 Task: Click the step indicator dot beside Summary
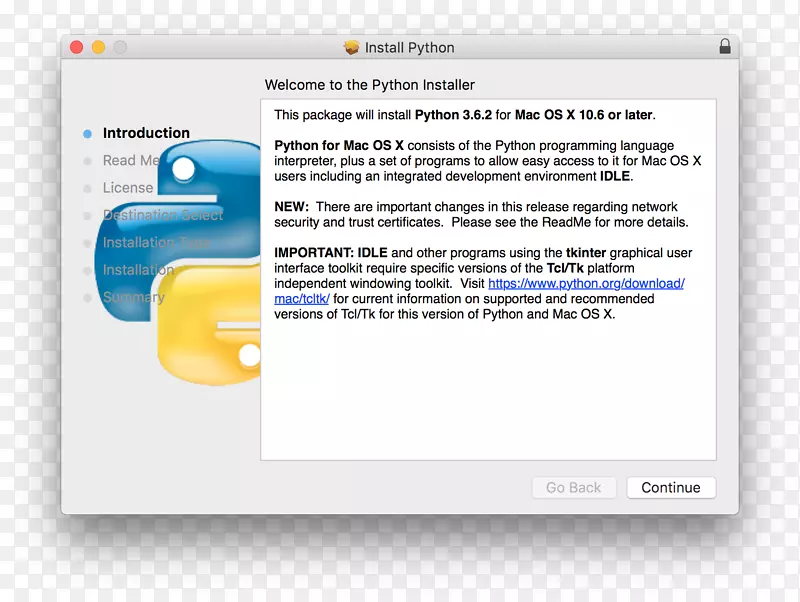coord(89,297)
